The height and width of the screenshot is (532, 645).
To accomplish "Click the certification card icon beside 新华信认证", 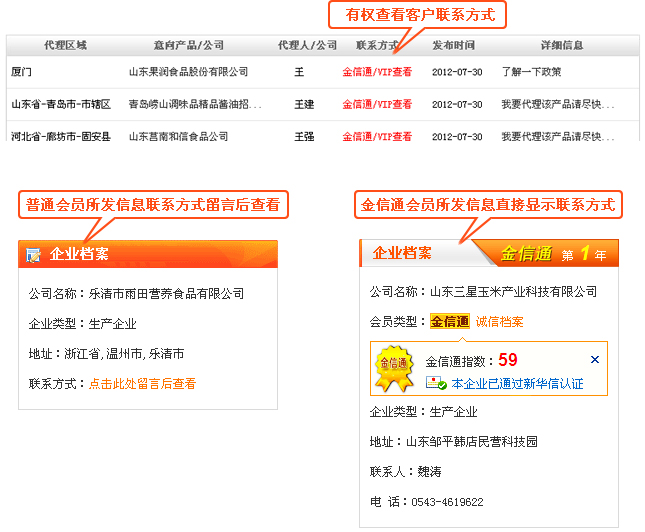I will (436, 383).
